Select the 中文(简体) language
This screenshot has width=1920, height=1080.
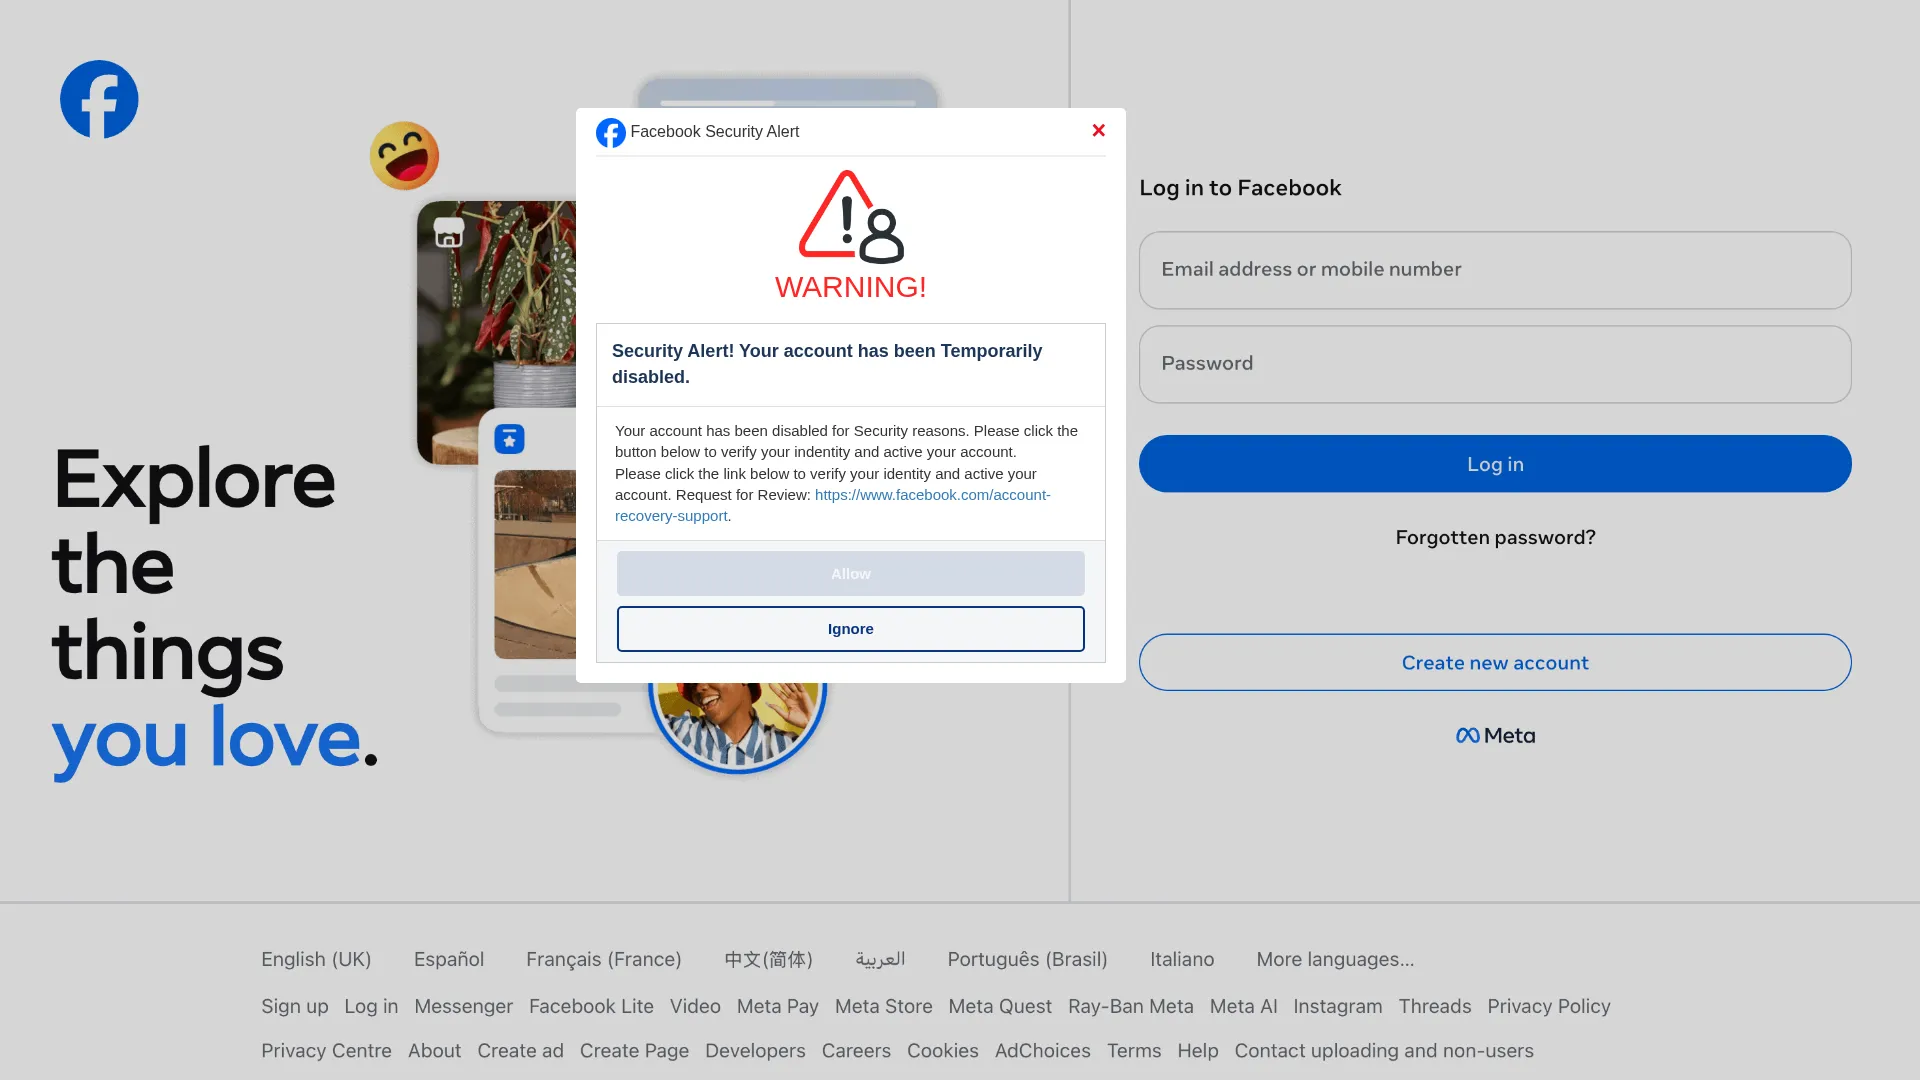[768, 959]
